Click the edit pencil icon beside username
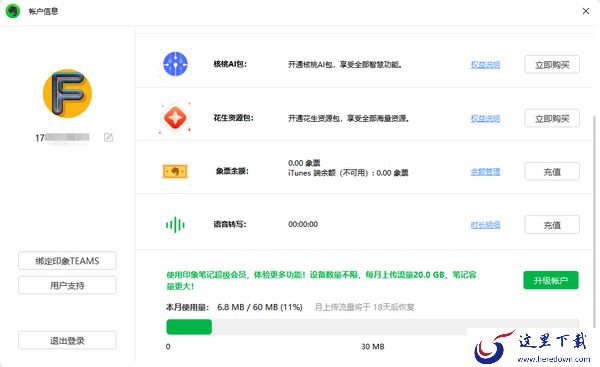600x367 pixels. [108, 137]
